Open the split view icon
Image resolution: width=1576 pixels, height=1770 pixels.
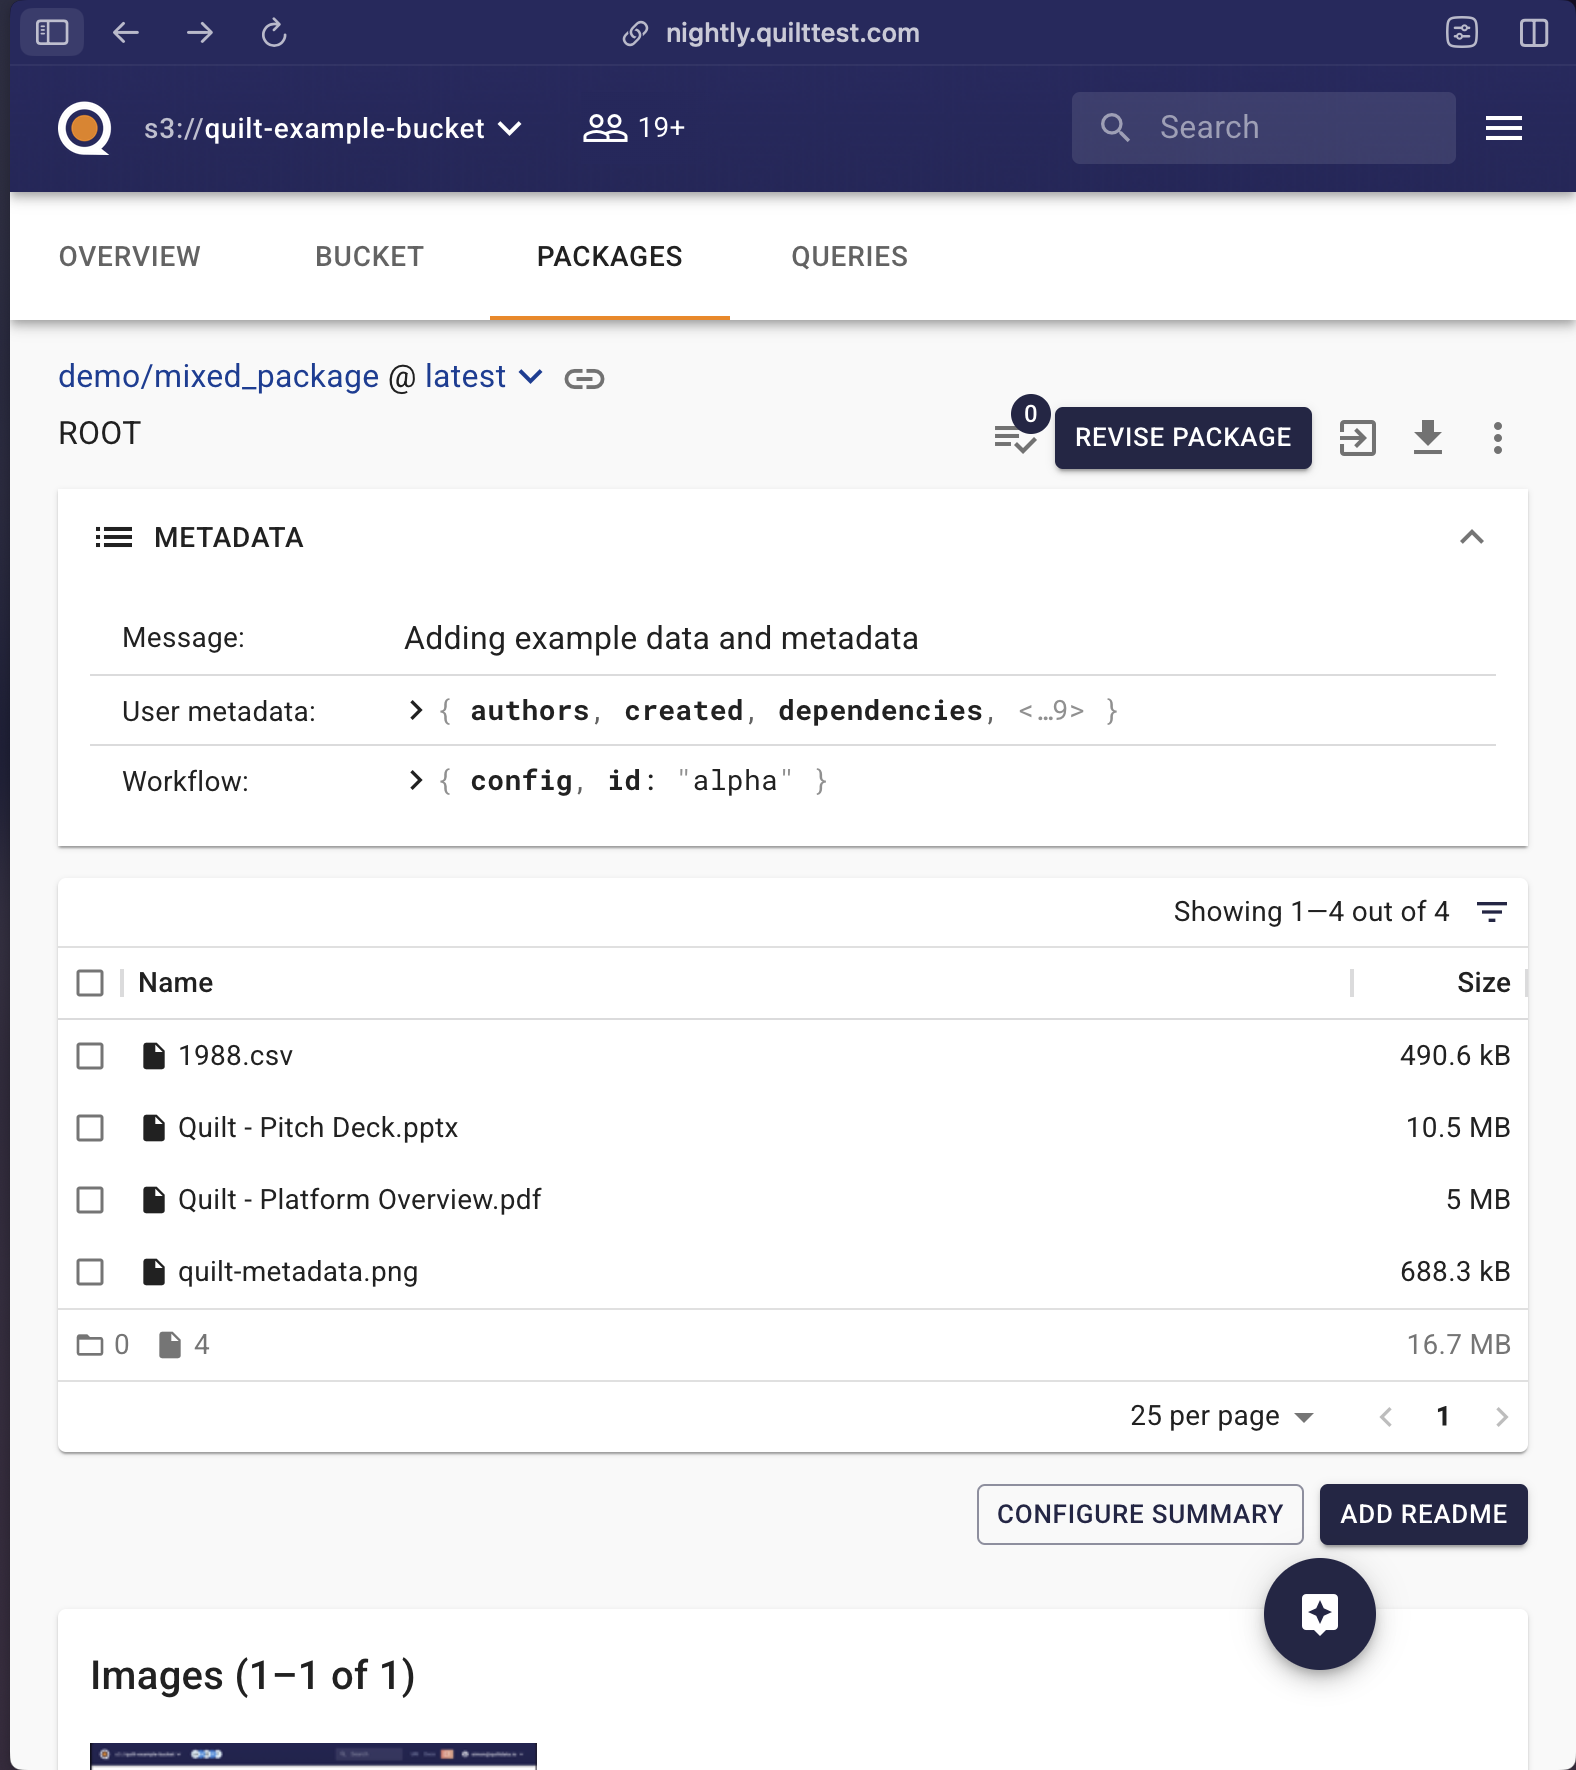click(1533, 33)
